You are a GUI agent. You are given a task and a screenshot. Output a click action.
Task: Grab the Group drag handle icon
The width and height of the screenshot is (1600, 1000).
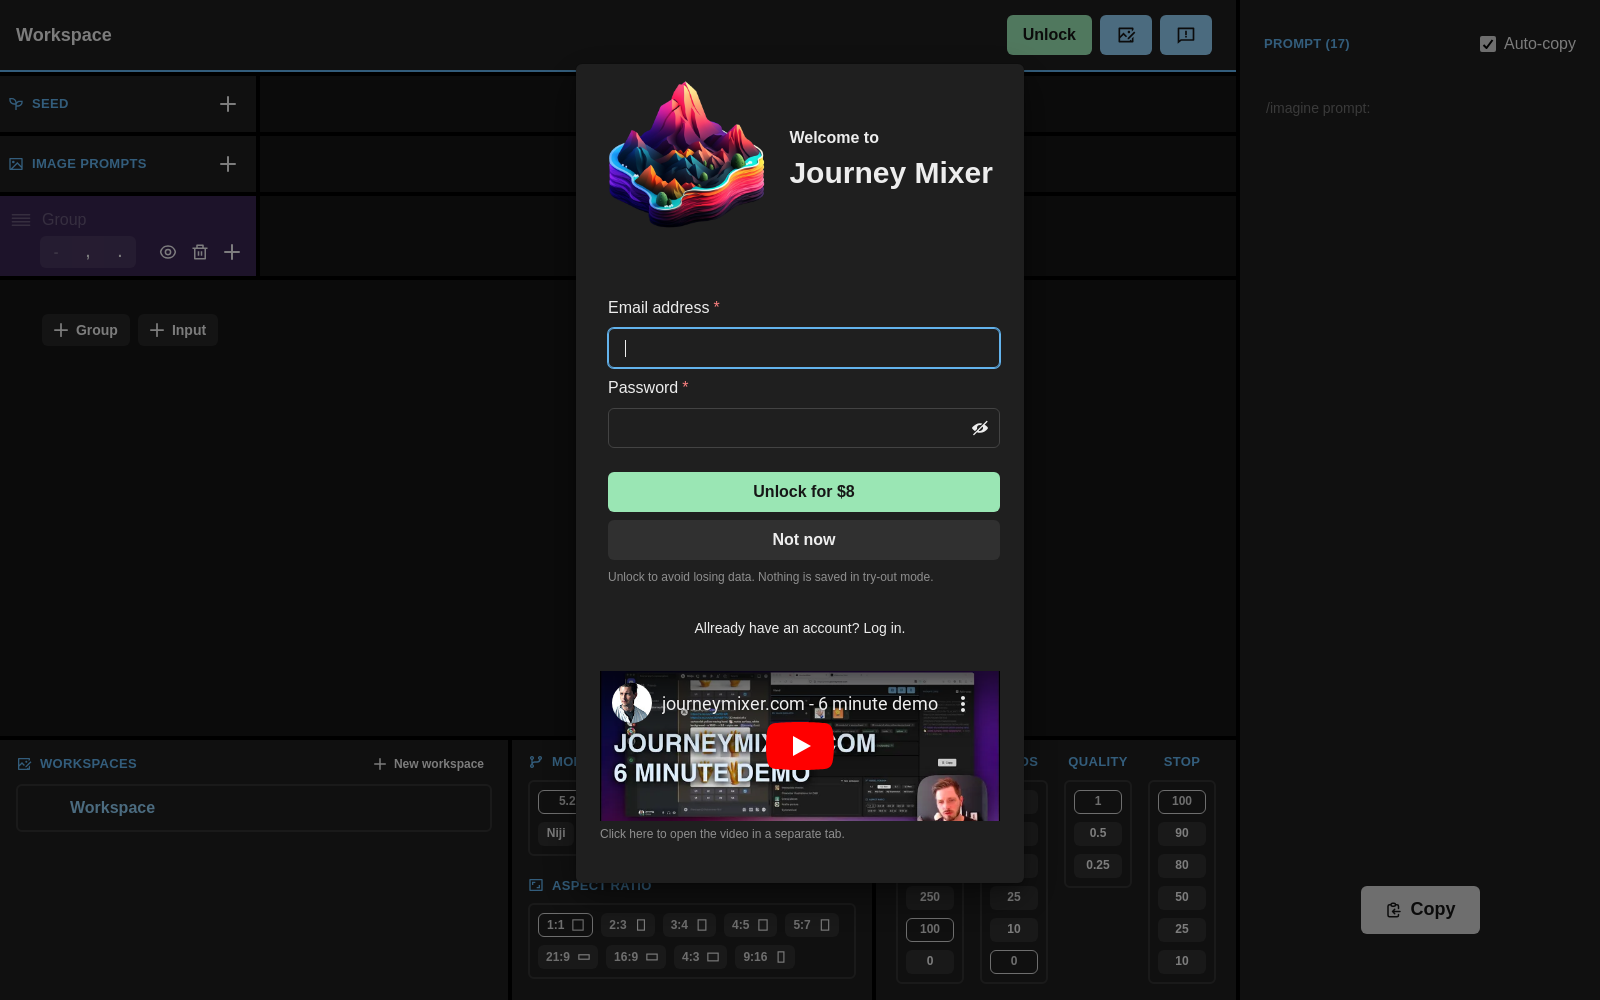(x=21, y=220)
